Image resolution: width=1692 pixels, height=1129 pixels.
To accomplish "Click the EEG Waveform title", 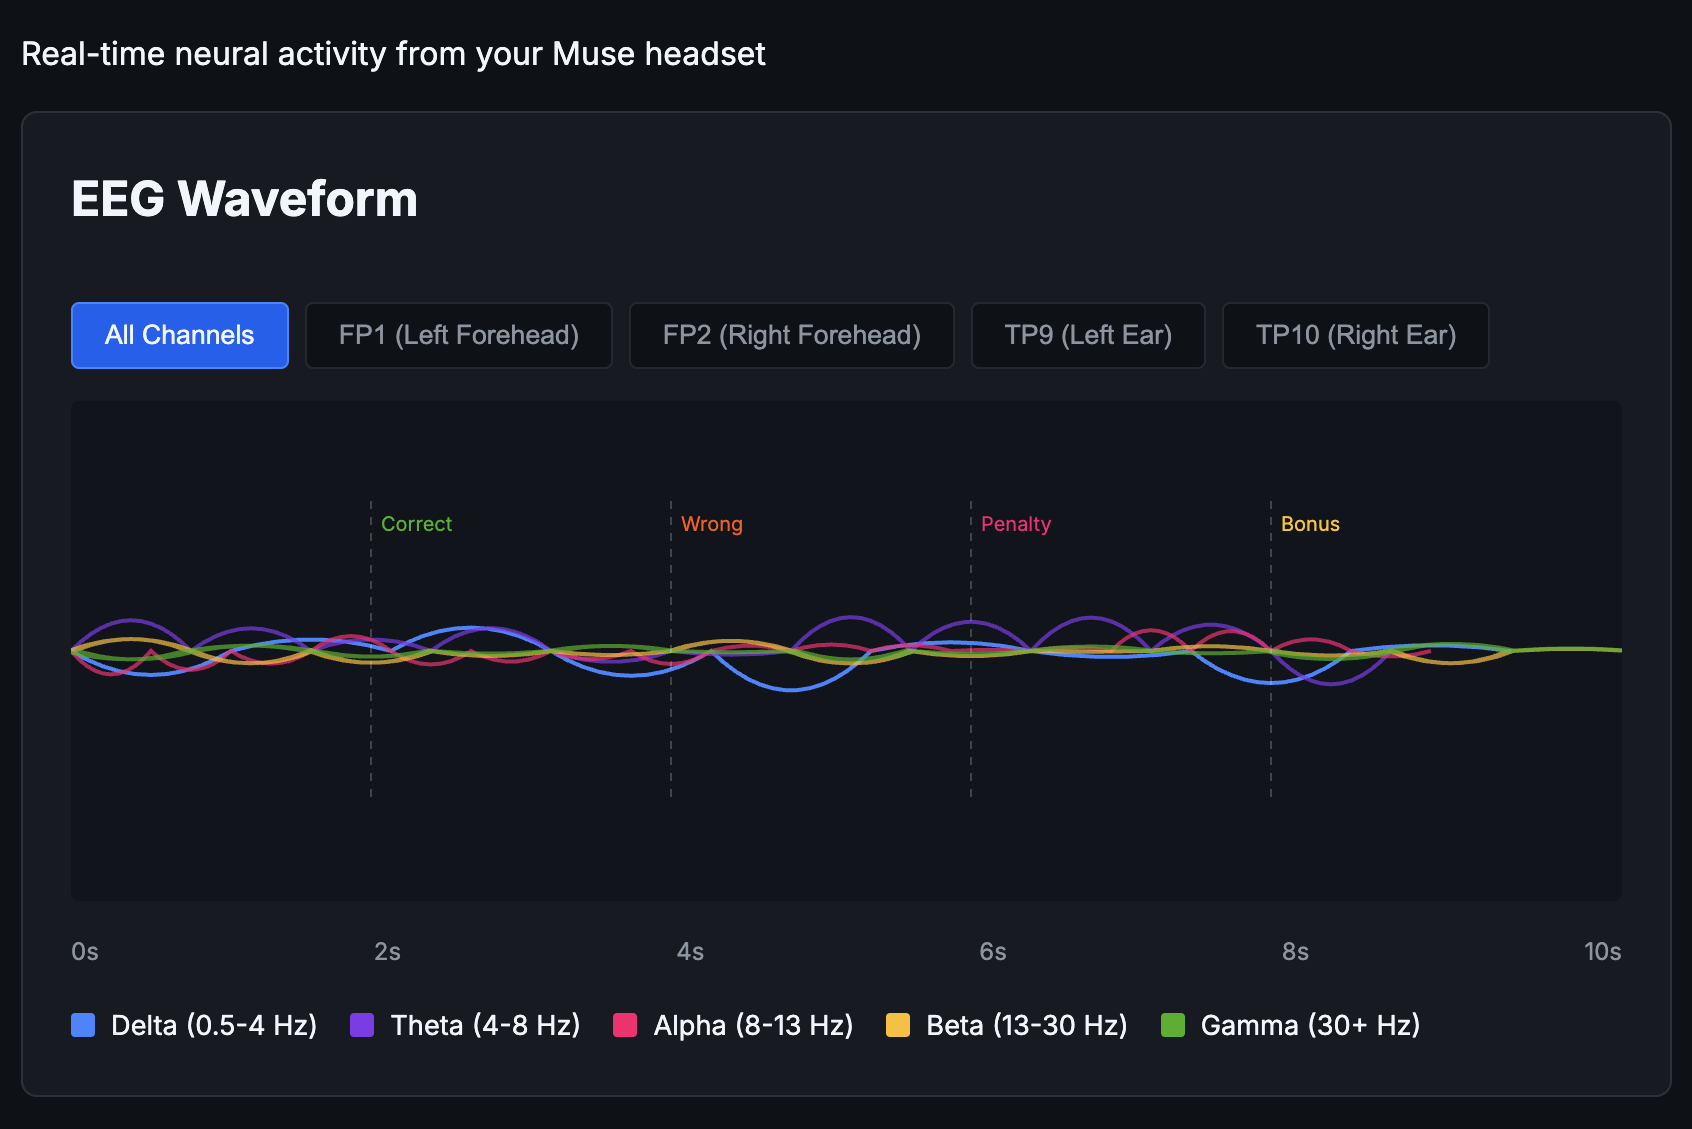I will coord(244,199).
